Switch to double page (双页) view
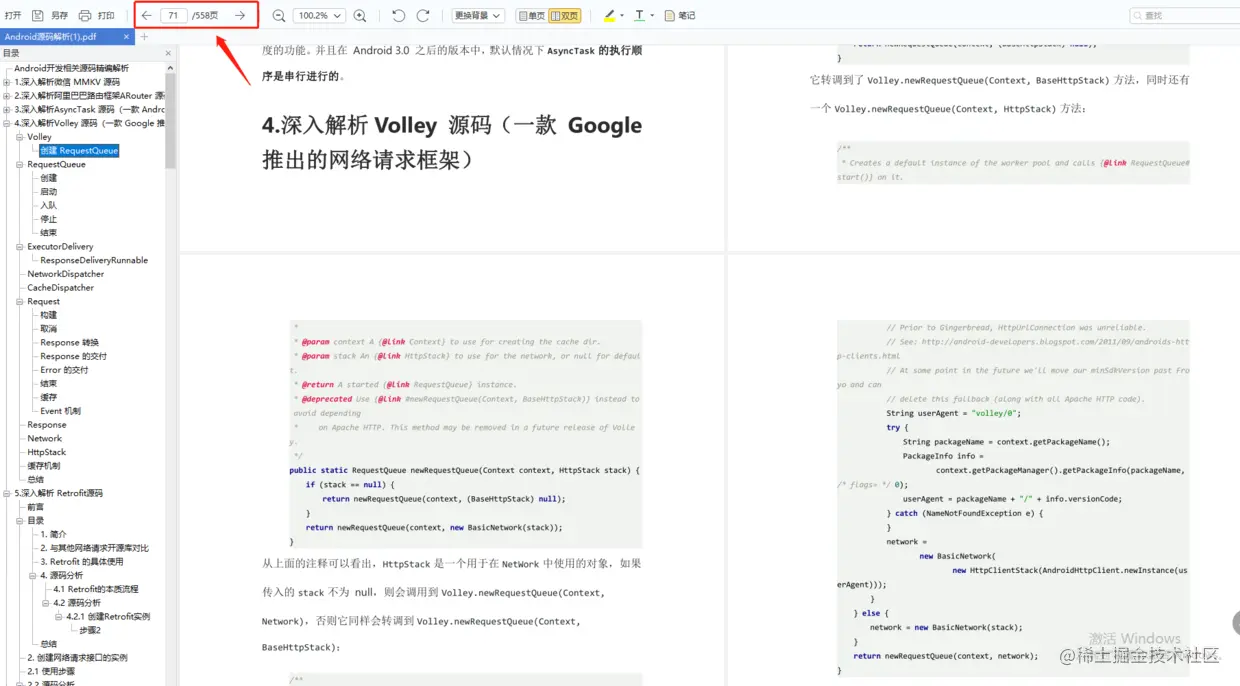 click(564, 16)
